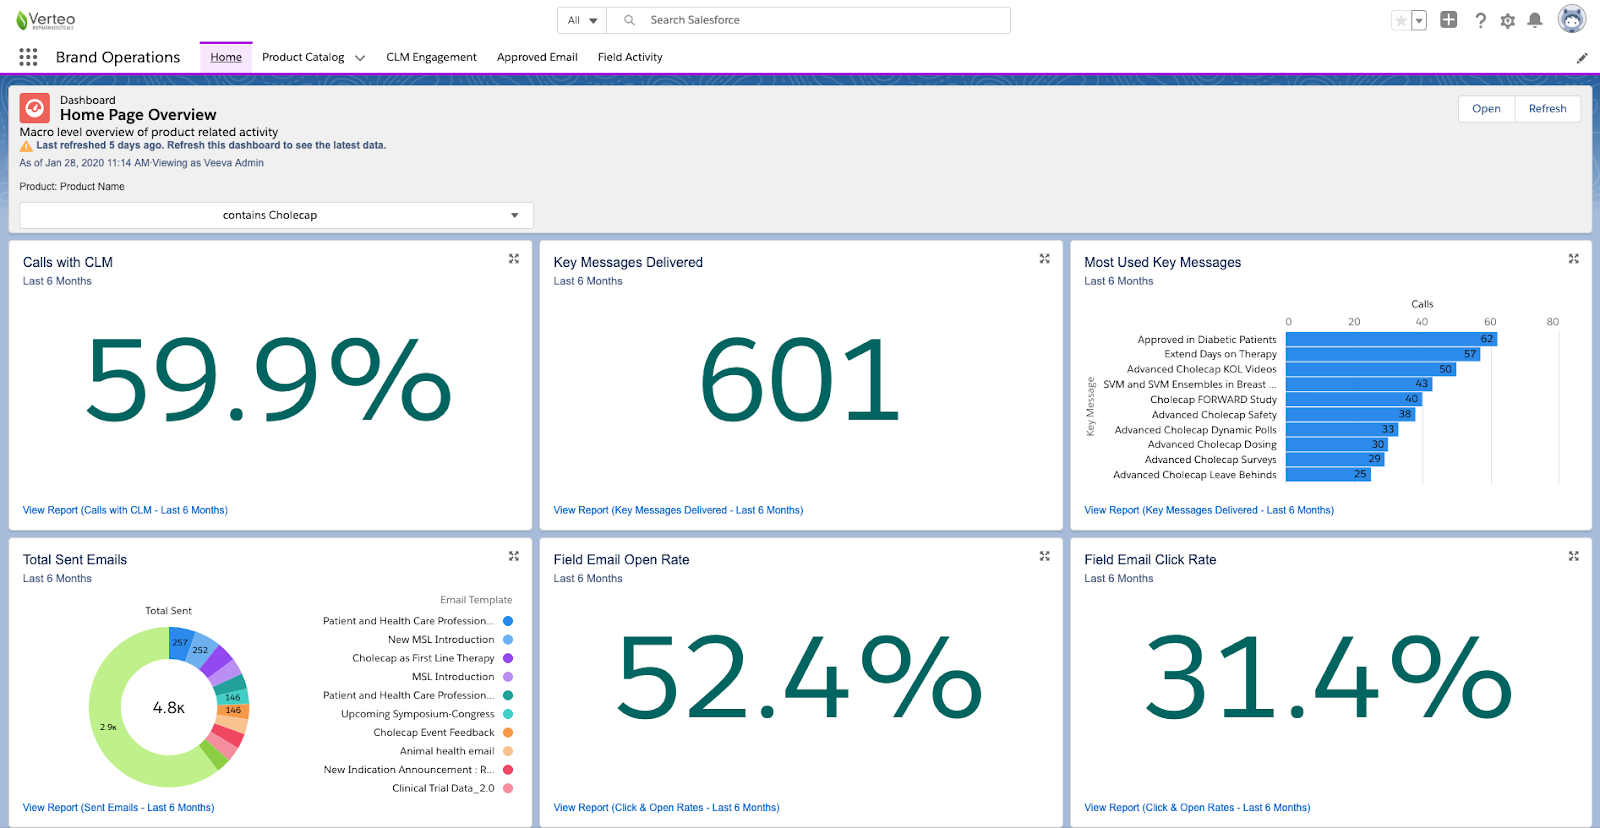Click the user profile avatar
This screenshot has width=1600, height=828.
click(x=1572, y=20)
